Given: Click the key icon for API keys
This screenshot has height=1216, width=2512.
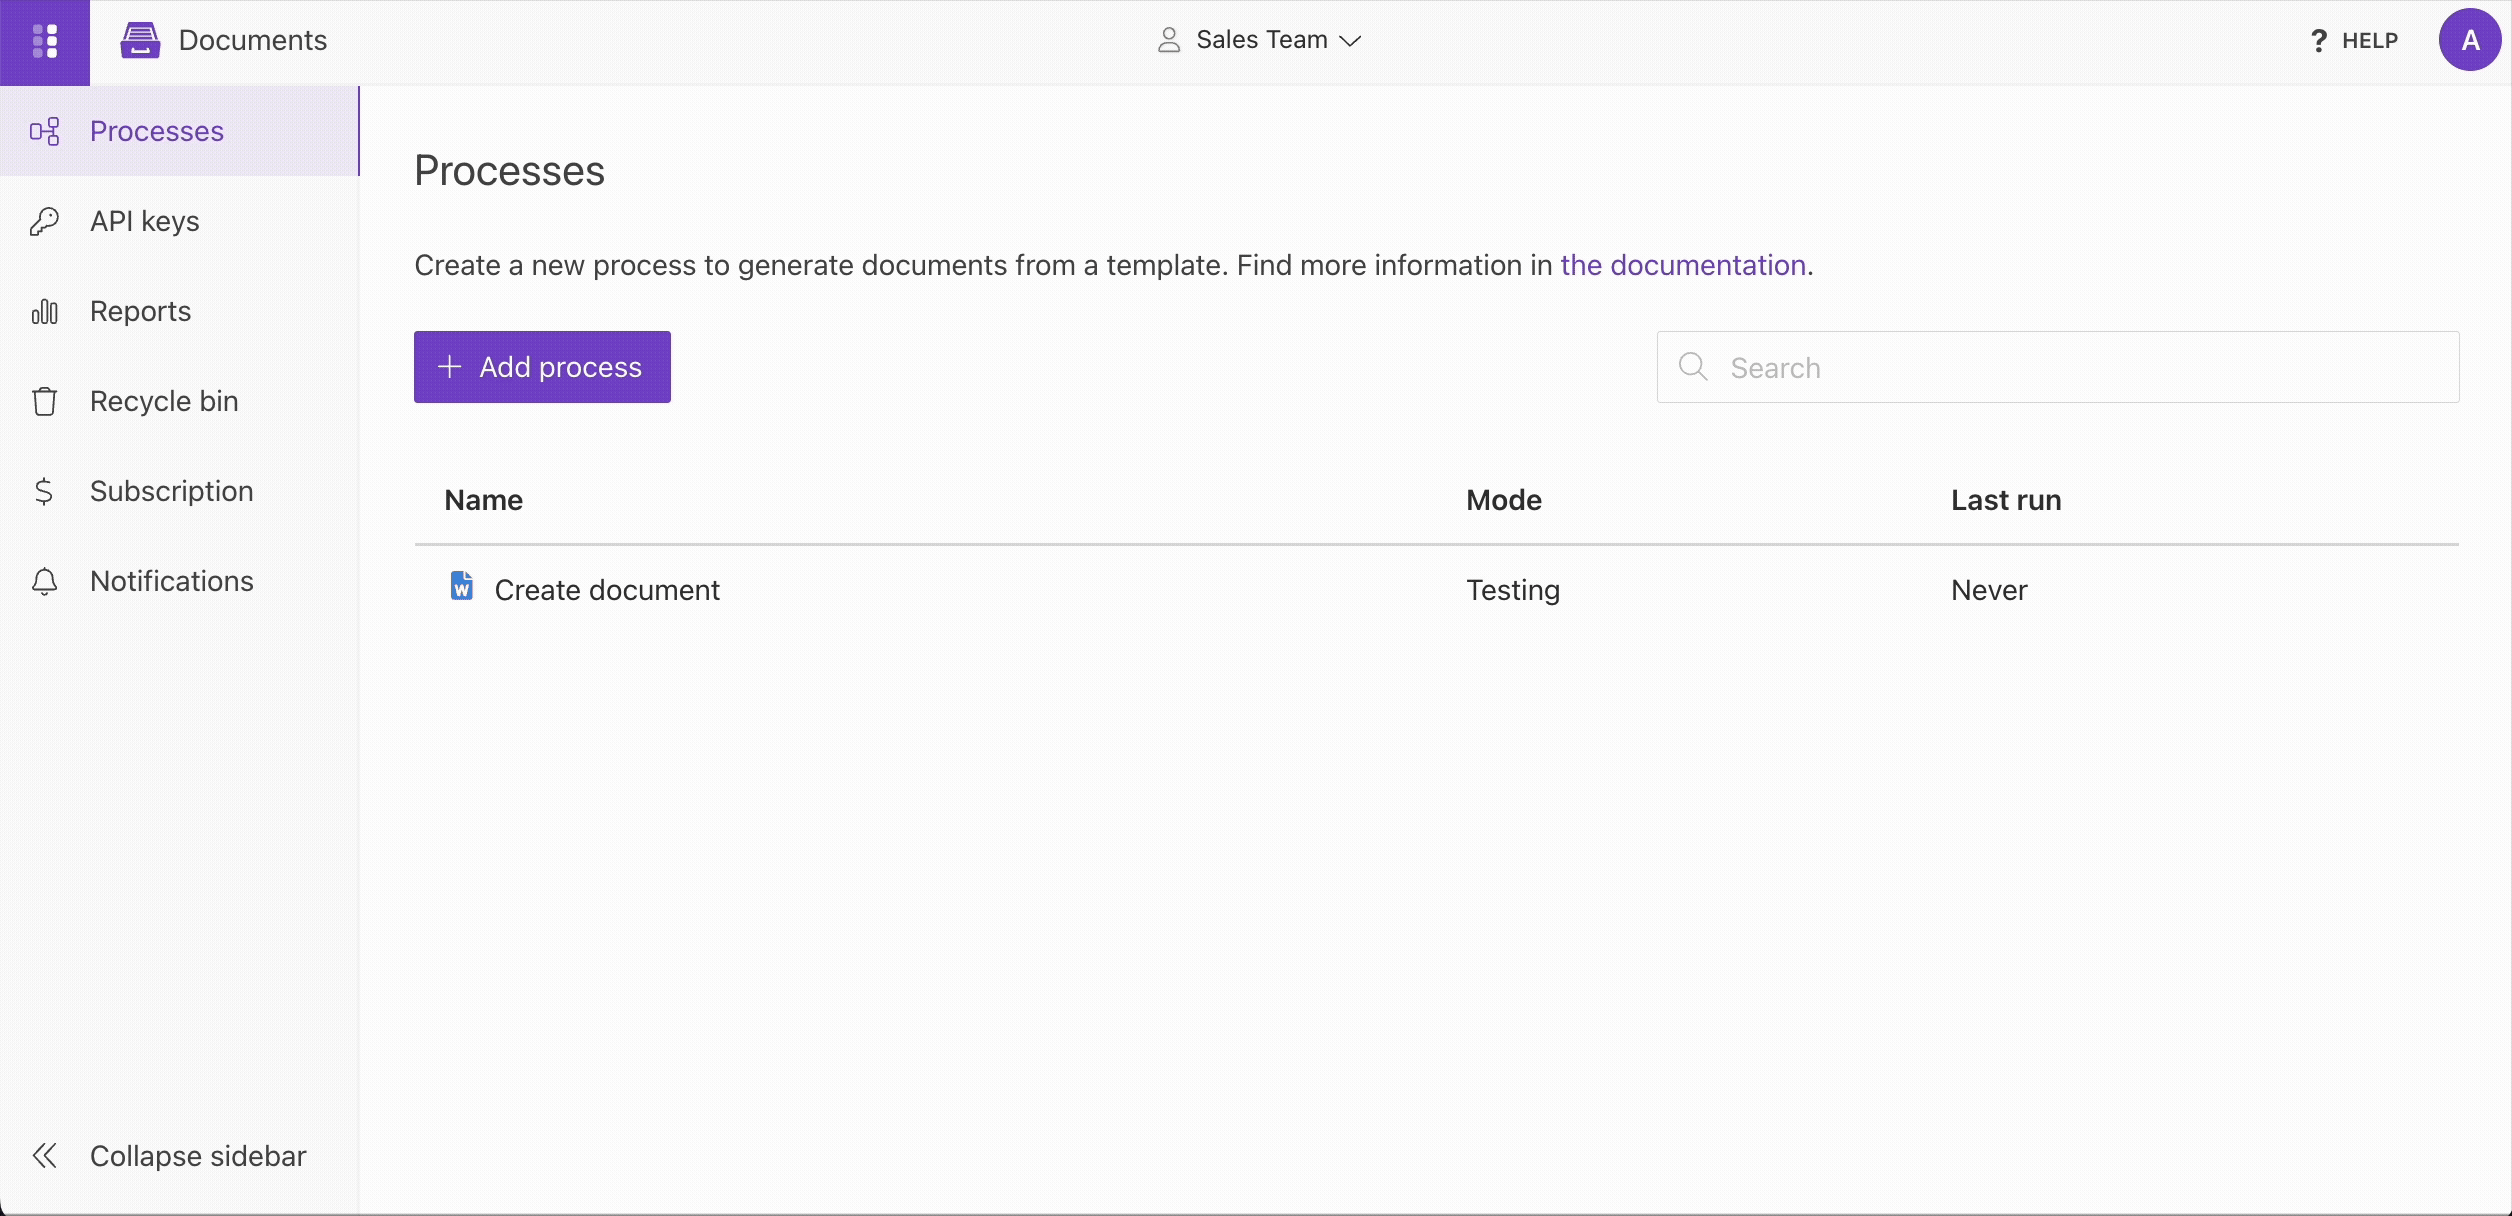Looking at the screenshot, I should click(45, 221).
